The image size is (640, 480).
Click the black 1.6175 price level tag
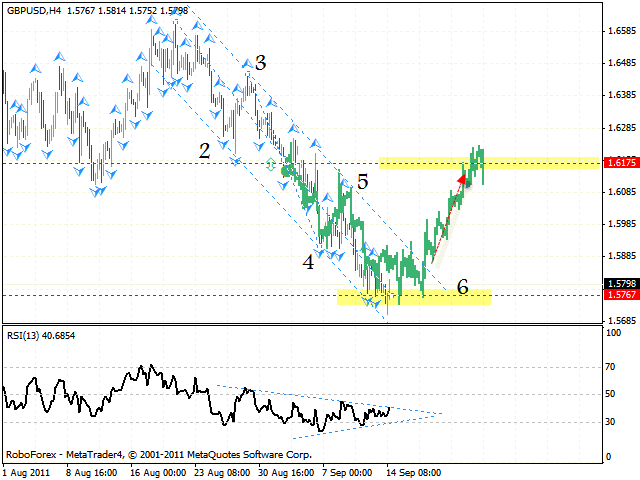(621, 162)
